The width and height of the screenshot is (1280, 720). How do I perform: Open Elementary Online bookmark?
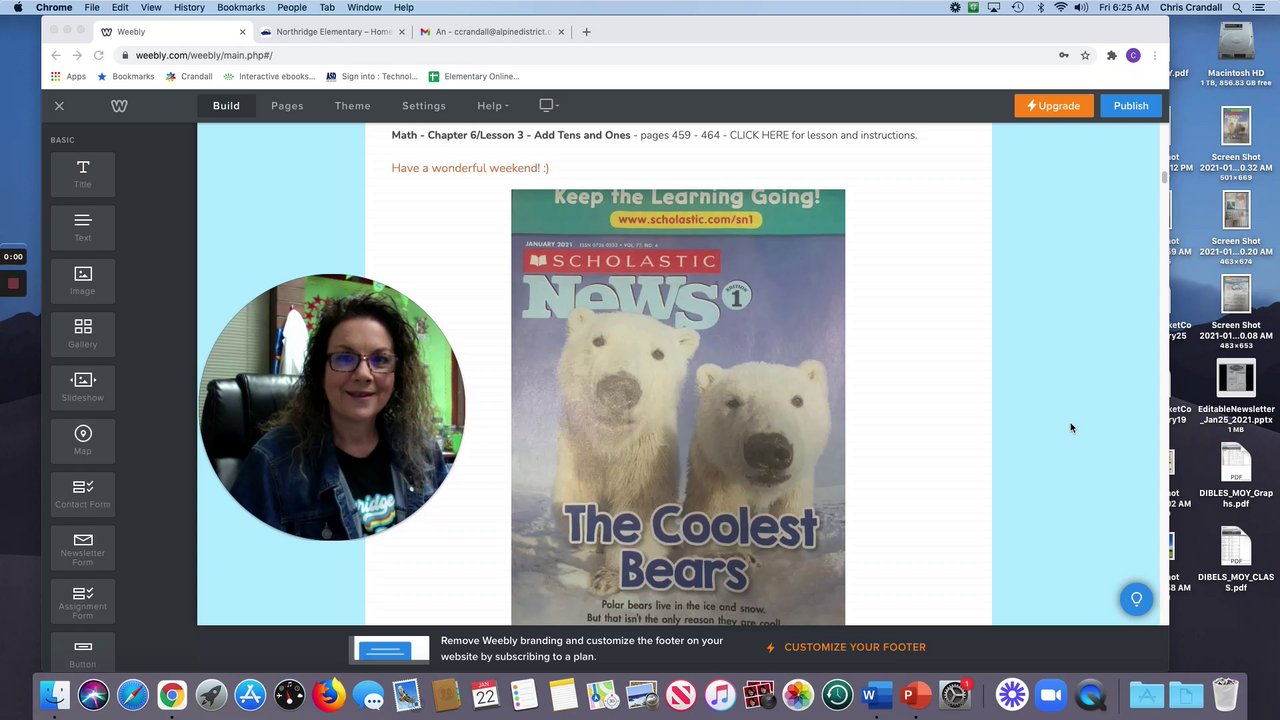tap(474, 76)
